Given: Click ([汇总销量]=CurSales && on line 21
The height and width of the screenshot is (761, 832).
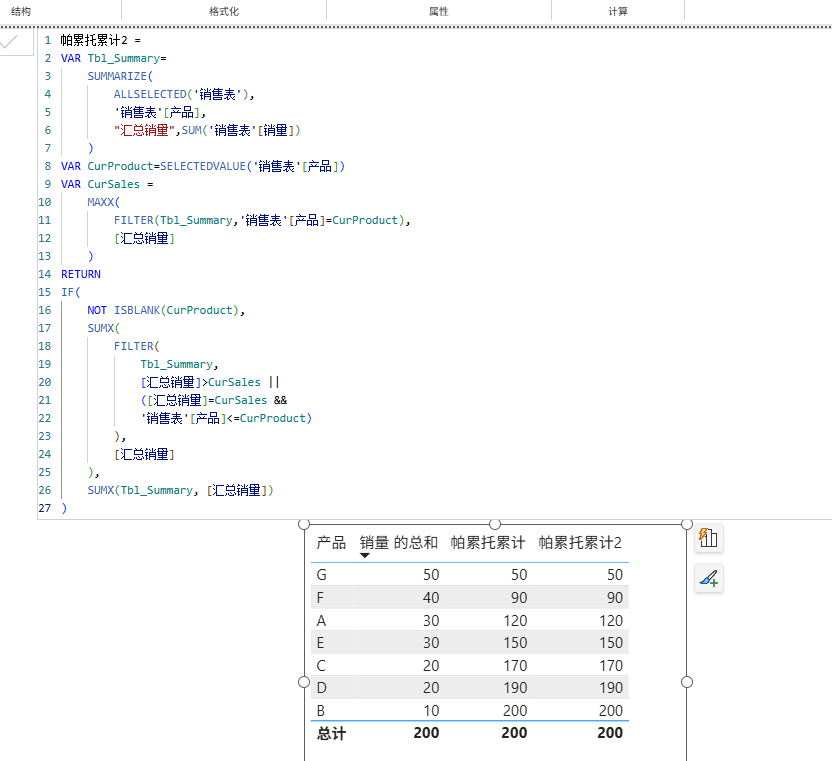Looking at the screenshot, I should click(x=214, y=400).
